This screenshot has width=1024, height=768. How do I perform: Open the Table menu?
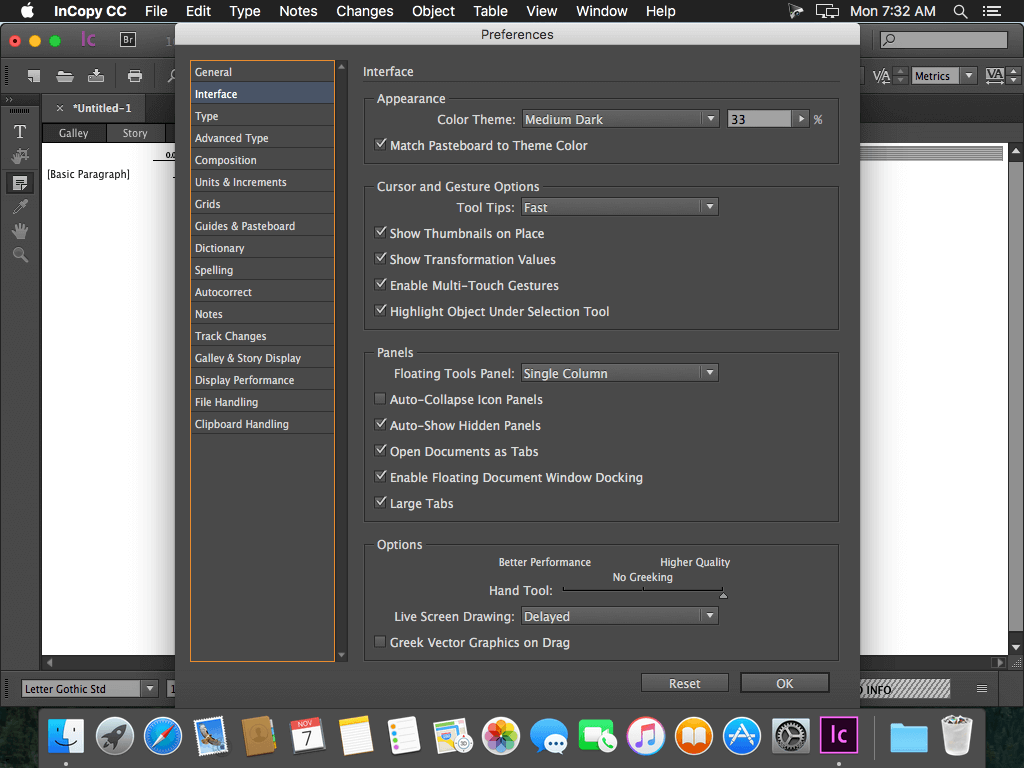(490, 11)
